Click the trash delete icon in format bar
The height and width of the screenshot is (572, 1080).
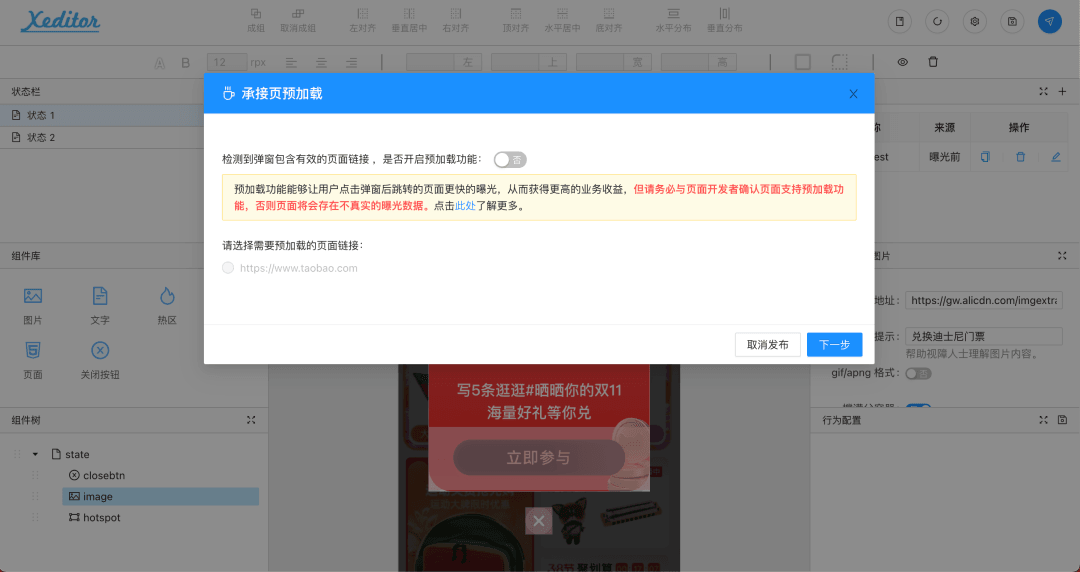(x=933, y=62)
